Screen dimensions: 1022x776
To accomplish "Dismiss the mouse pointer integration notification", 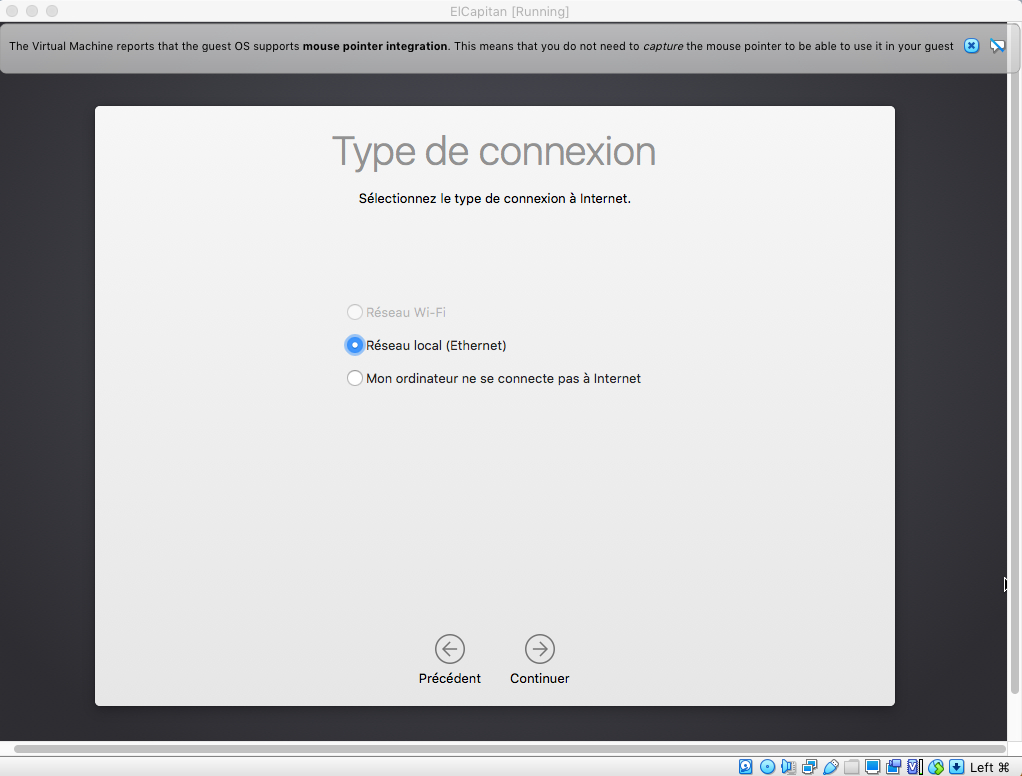I will 971,46.
